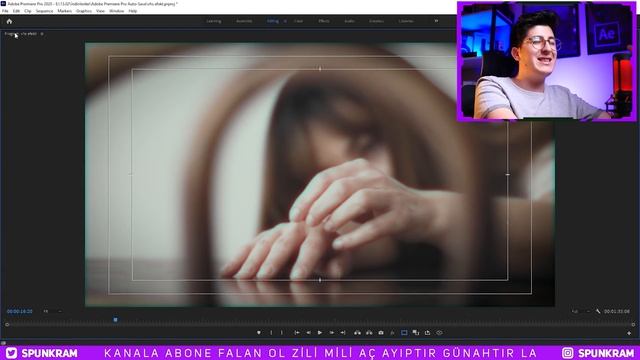Switch to the Graphics workspace tab
The width and height of the screenshot is (640, 360).
tap(376, 21)
